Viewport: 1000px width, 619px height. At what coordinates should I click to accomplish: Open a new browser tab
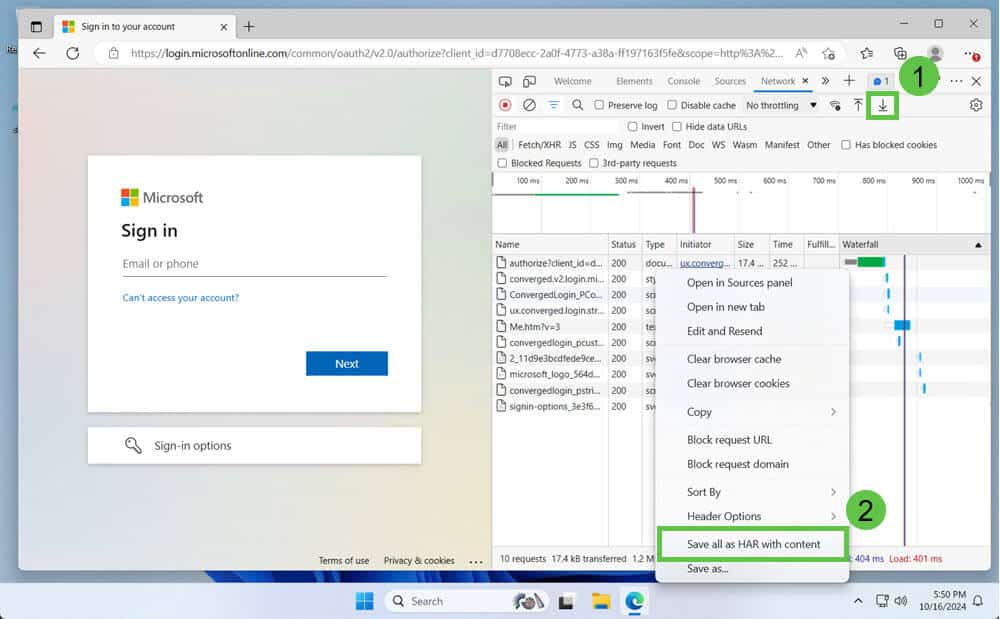(249, 27)
